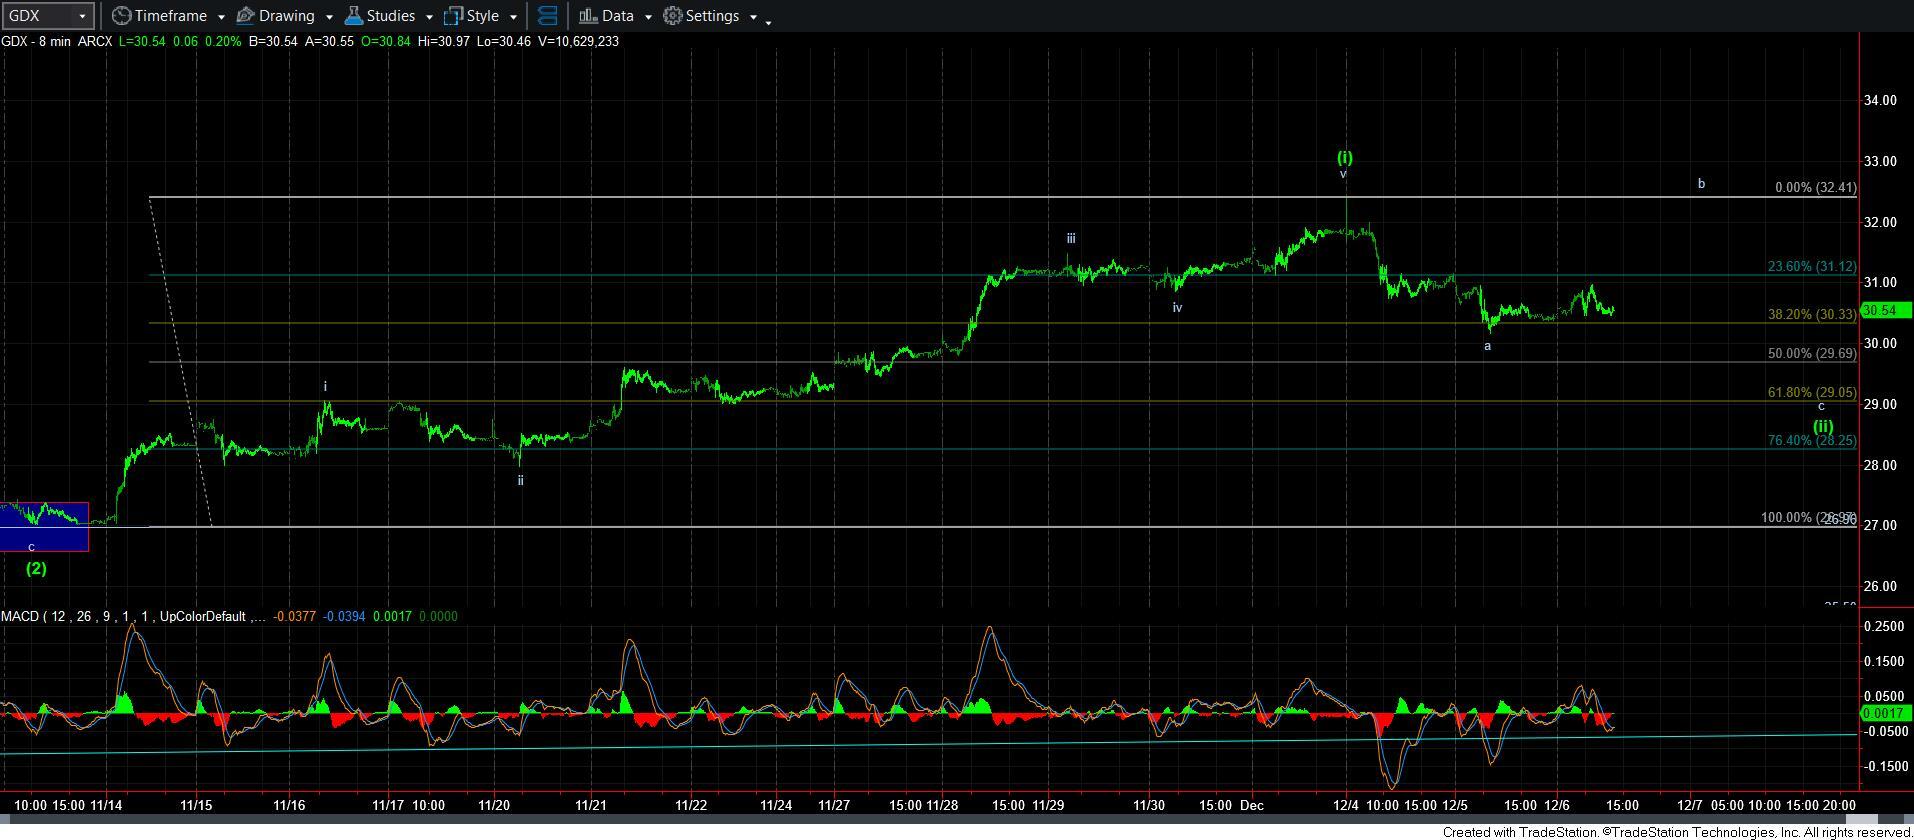Expand the Timeframe dropdown arrow
This screenshot has height=840, width=1914.
point(219,17)
